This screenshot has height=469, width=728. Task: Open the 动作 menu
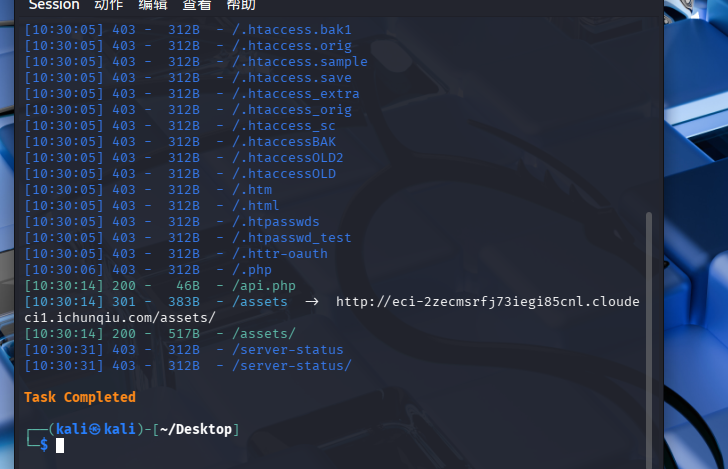click(108, 5)
